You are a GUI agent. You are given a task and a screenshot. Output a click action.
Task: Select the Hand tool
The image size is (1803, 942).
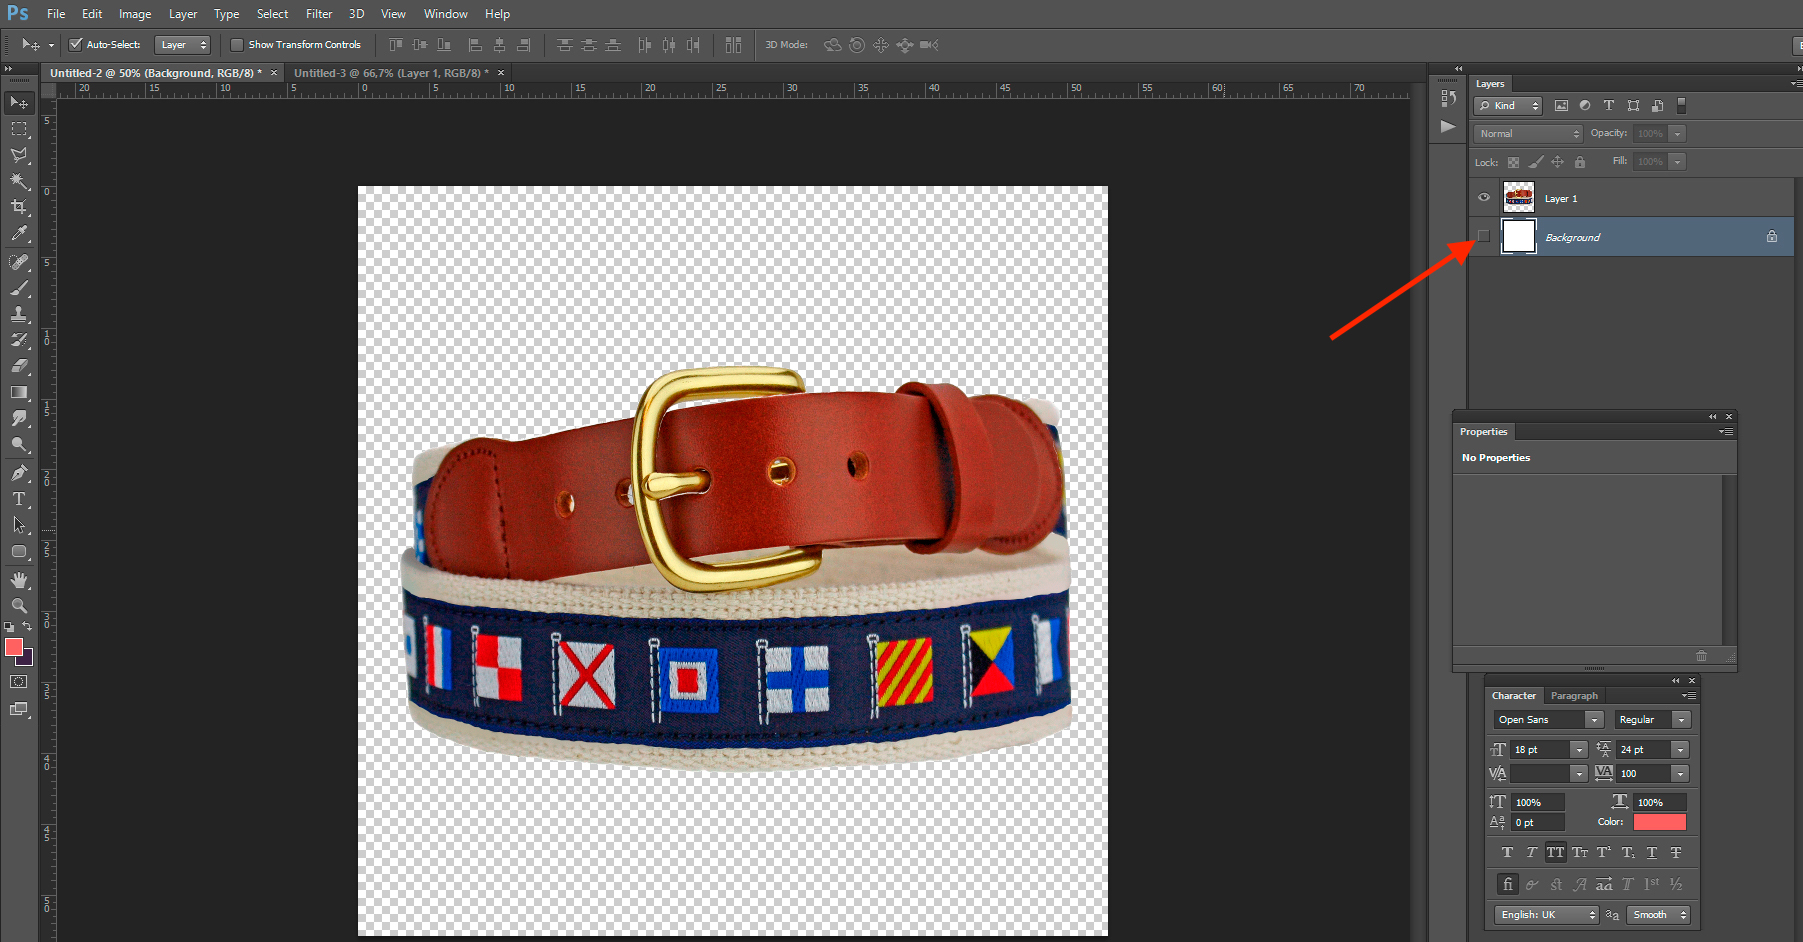point(19,580)
